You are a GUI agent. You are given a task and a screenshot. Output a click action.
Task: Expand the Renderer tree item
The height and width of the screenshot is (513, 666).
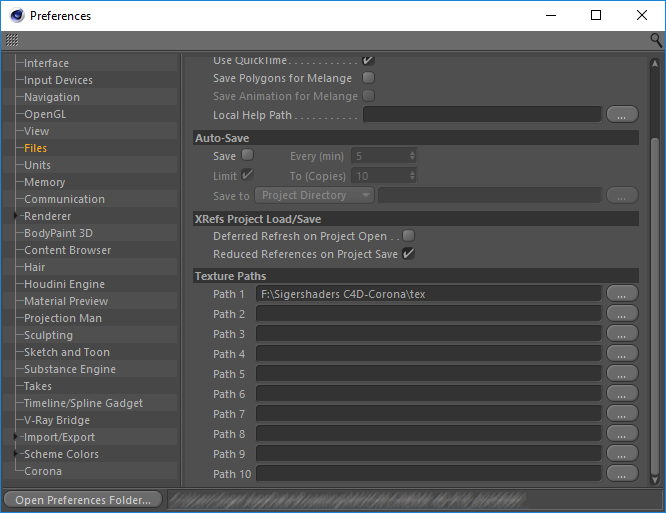tap(16, 216)
